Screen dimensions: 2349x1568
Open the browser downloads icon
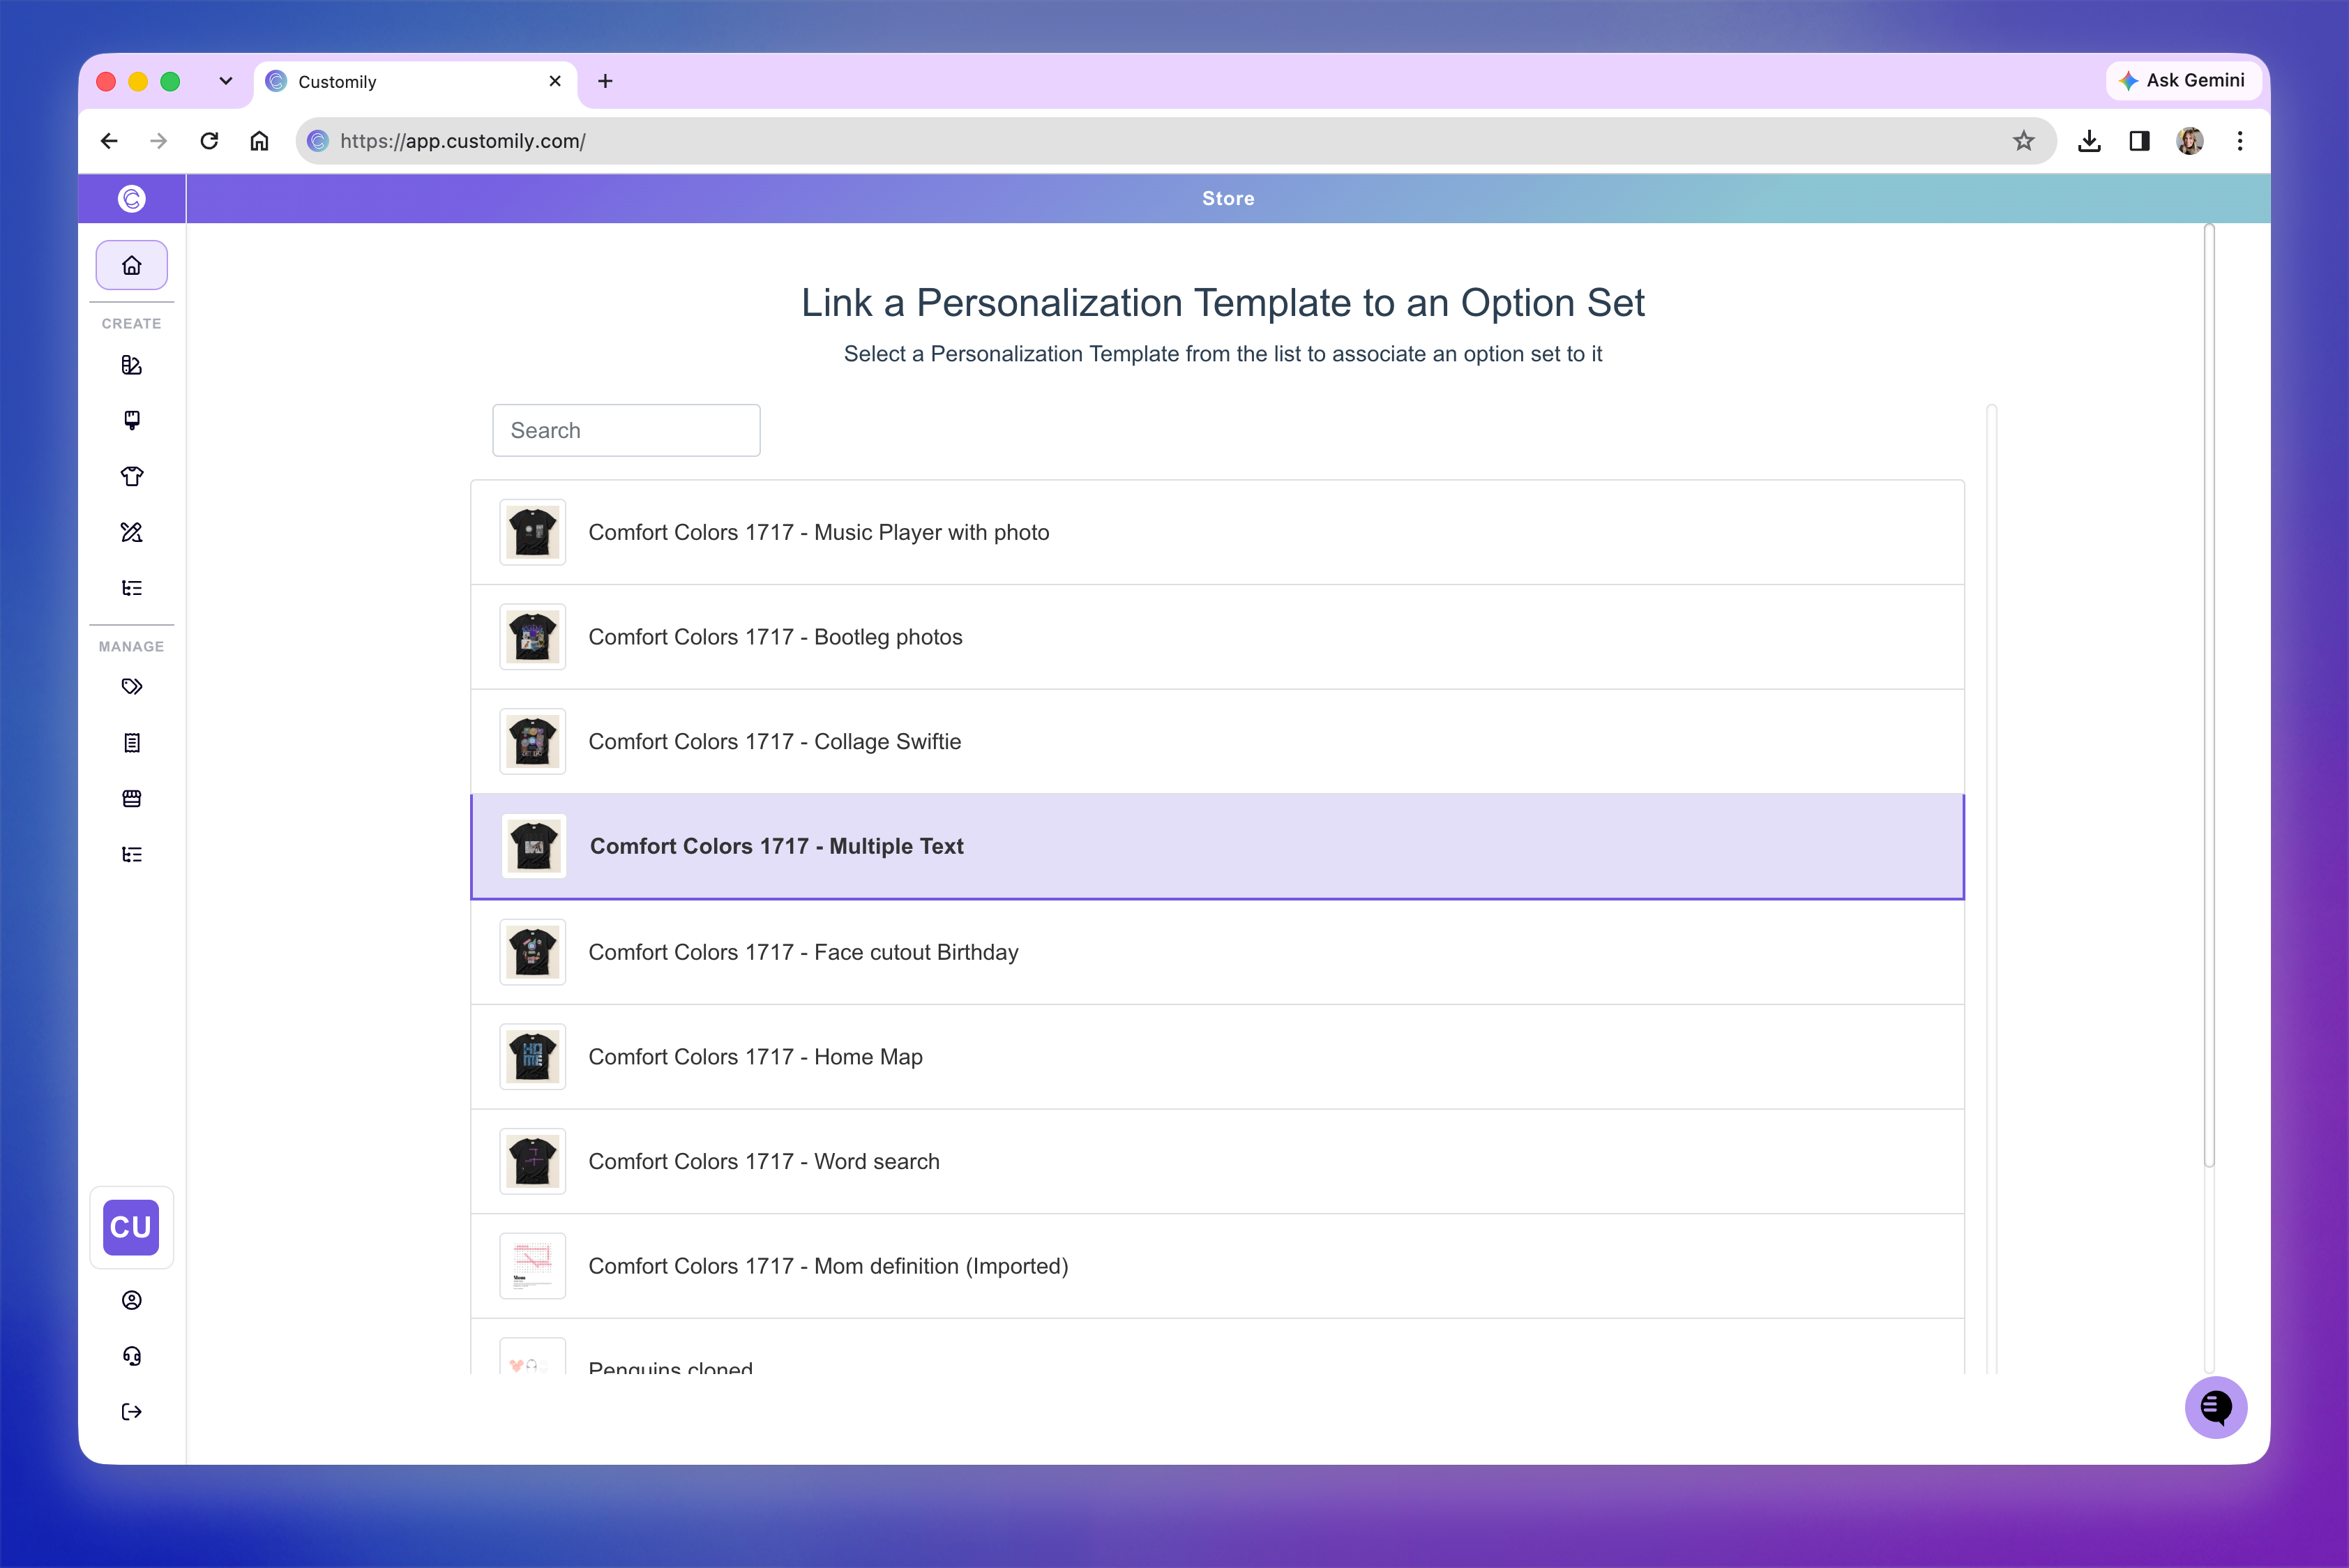pos(2089,141)
